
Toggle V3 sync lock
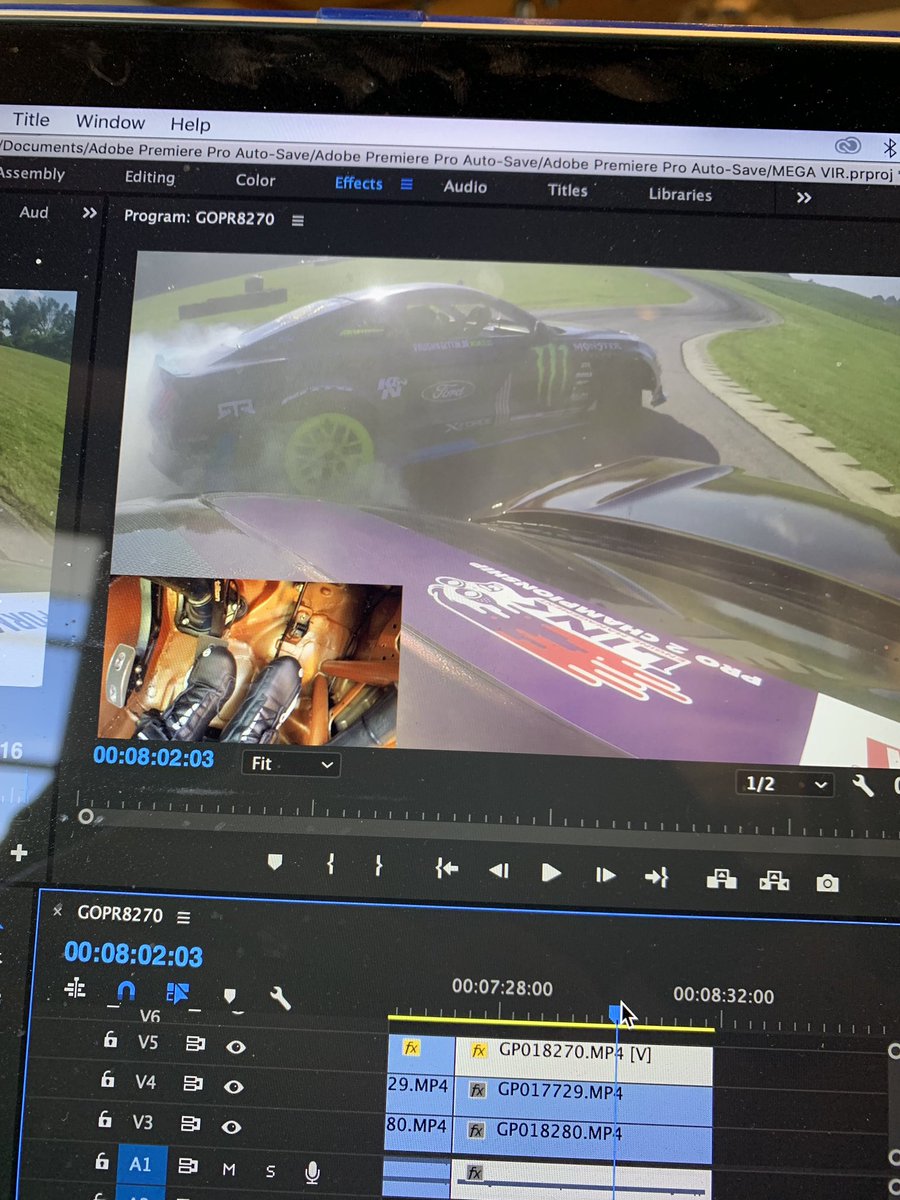coord(190,1125)
